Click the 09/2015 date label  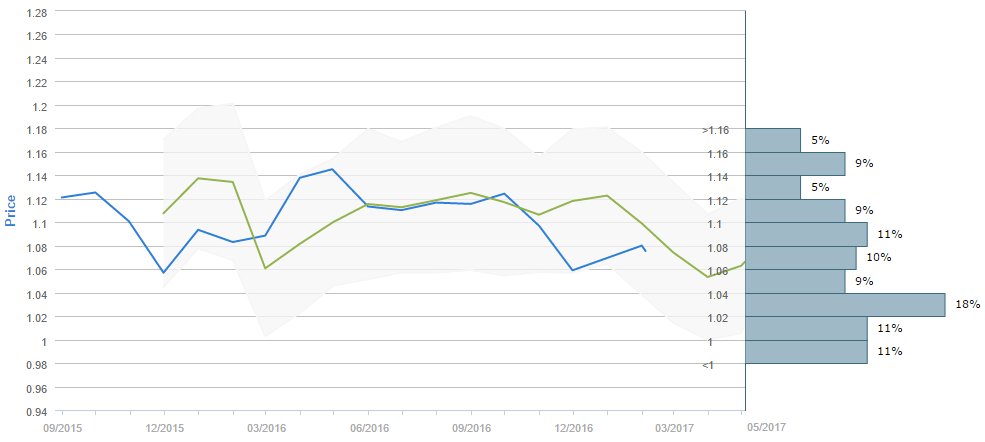point(61,427)
